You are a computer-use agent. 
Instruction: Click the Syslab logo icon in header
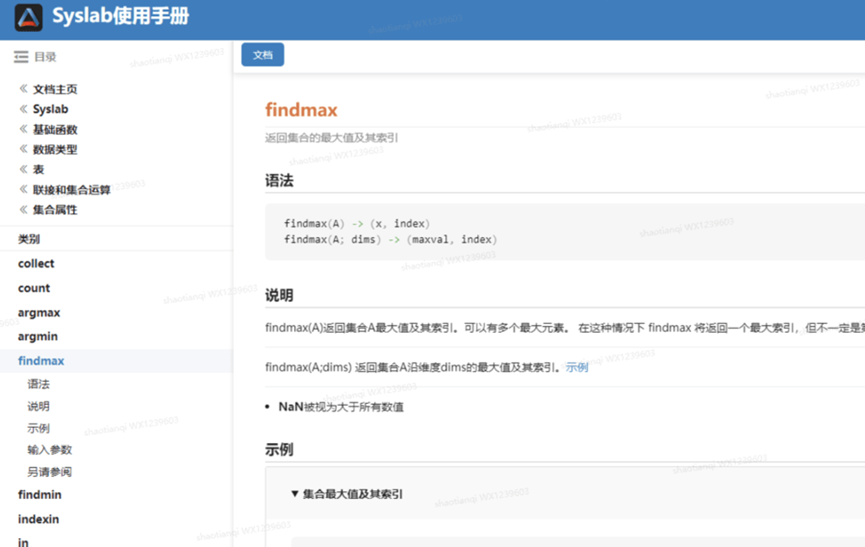pyautogui.click(x=28, y=17)
